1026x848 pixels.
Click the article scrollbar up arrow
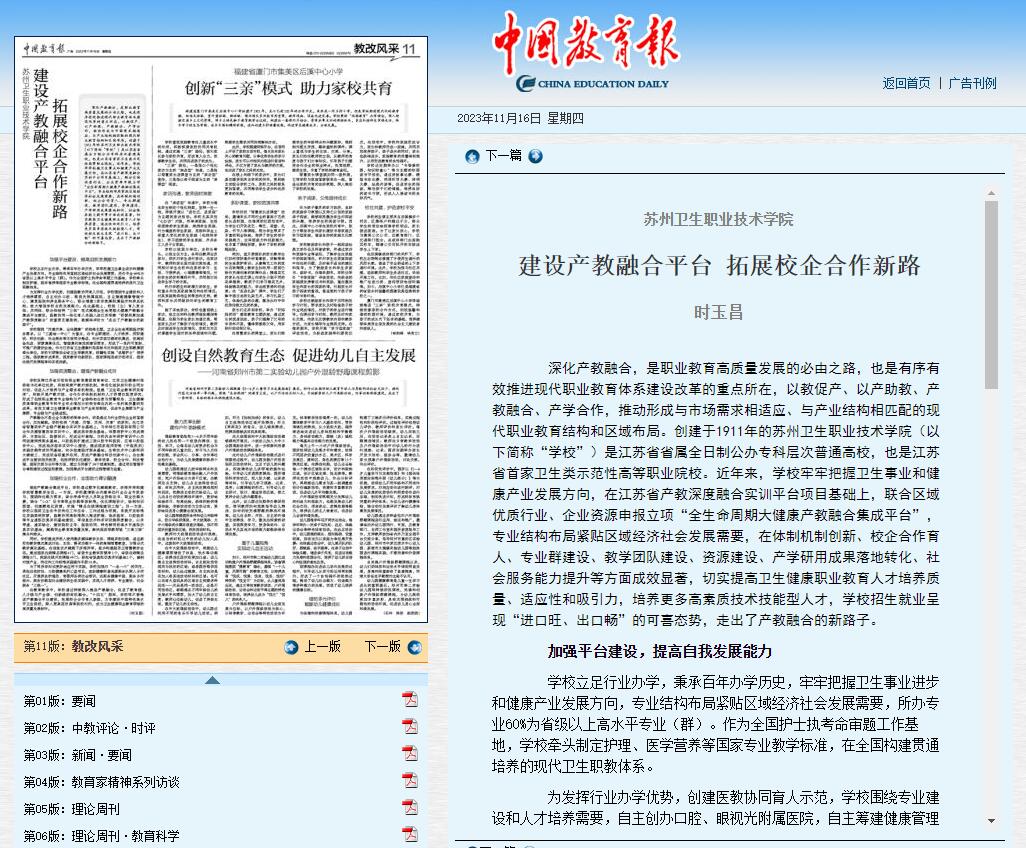[x=991, y=193]
